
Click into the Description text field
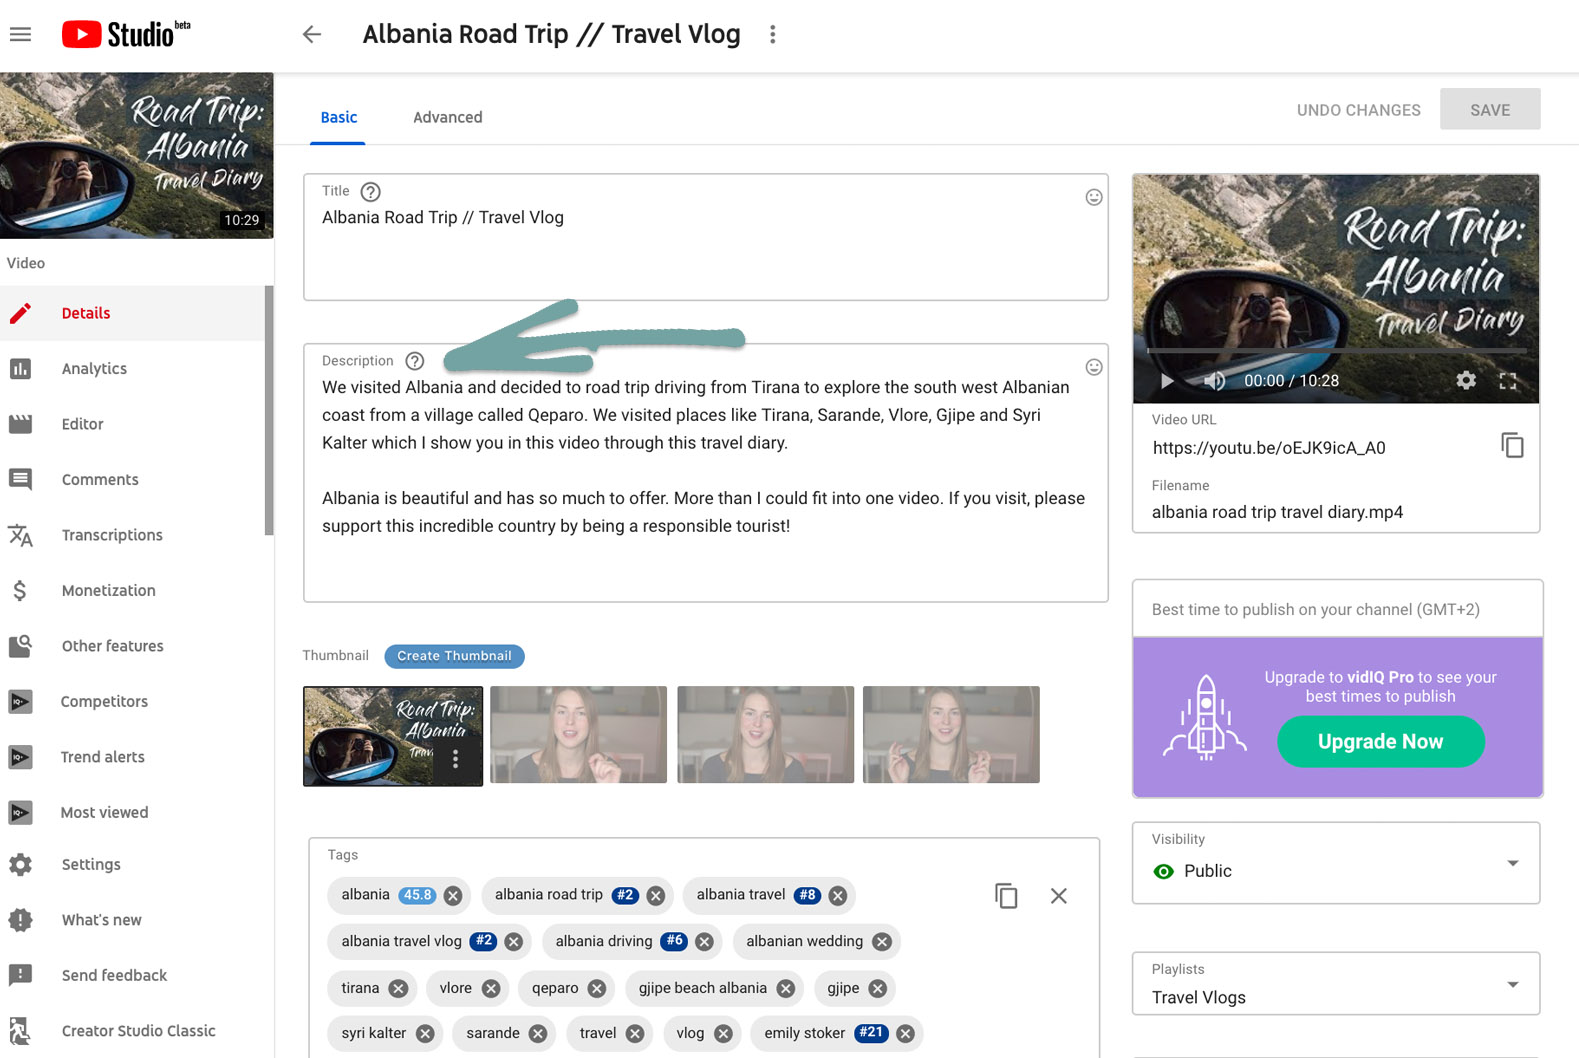706,473
